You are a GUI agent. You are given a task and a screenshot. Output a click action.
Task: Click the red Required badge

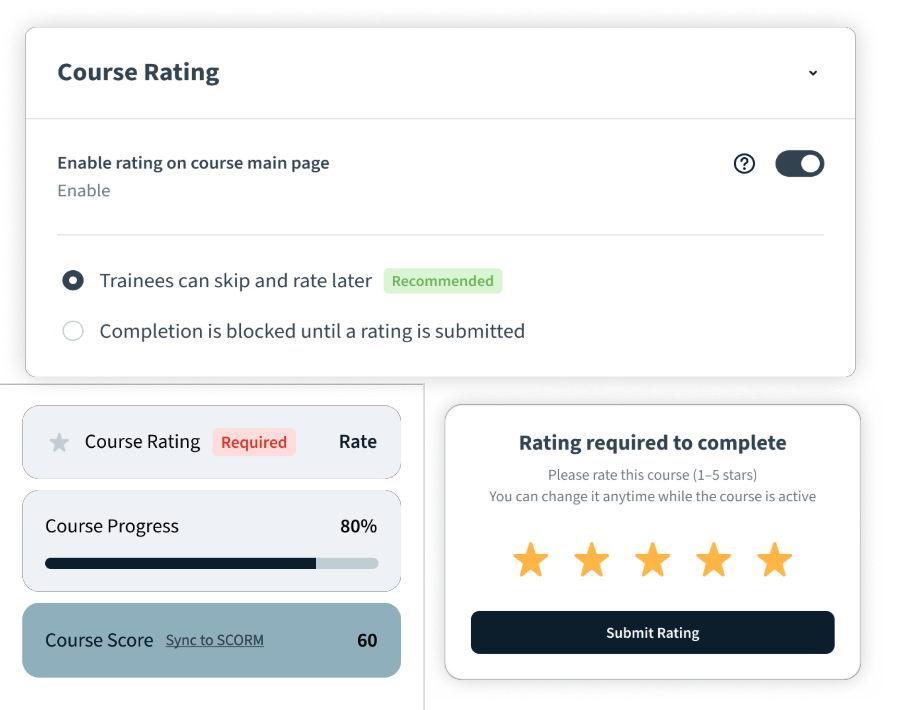tap(254, 442)
